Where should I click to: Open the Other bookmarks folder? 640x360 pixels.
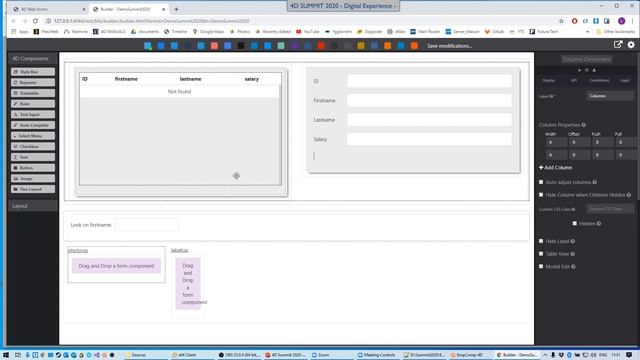[x=615, y=31]
